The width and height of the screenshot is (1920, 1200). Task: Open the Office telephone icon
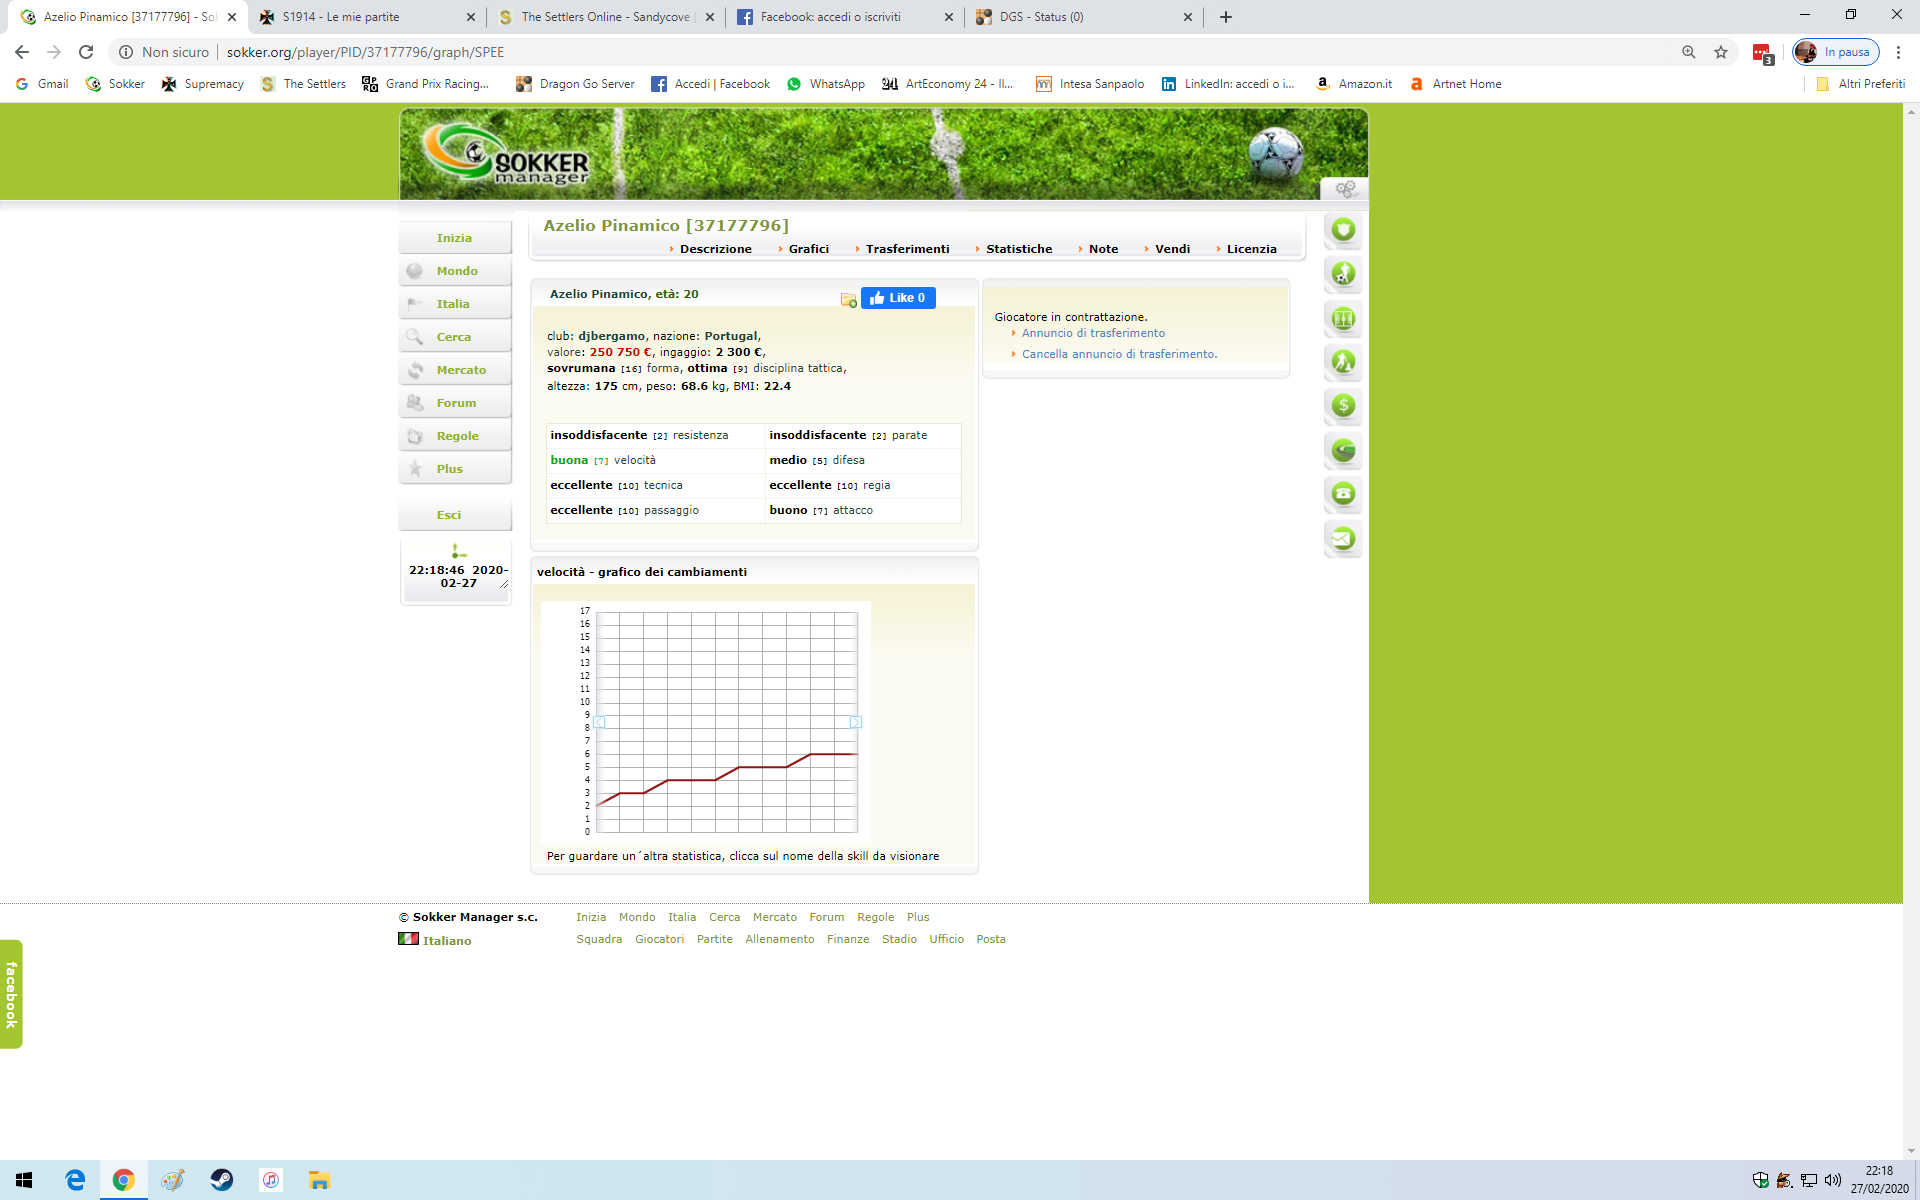coord(1343,494)
